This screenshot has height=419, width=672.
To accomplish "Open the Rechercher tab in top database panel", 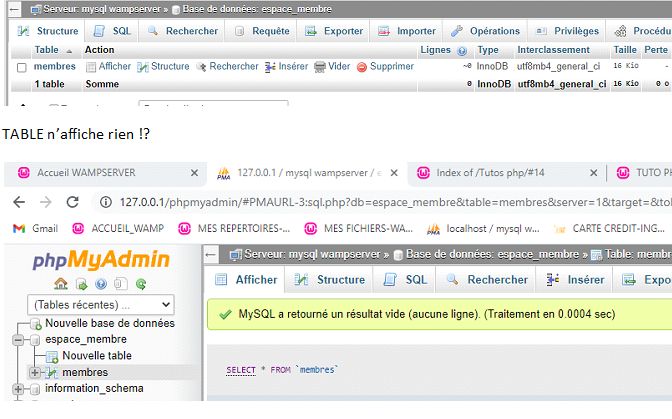I will pos(182,31).
